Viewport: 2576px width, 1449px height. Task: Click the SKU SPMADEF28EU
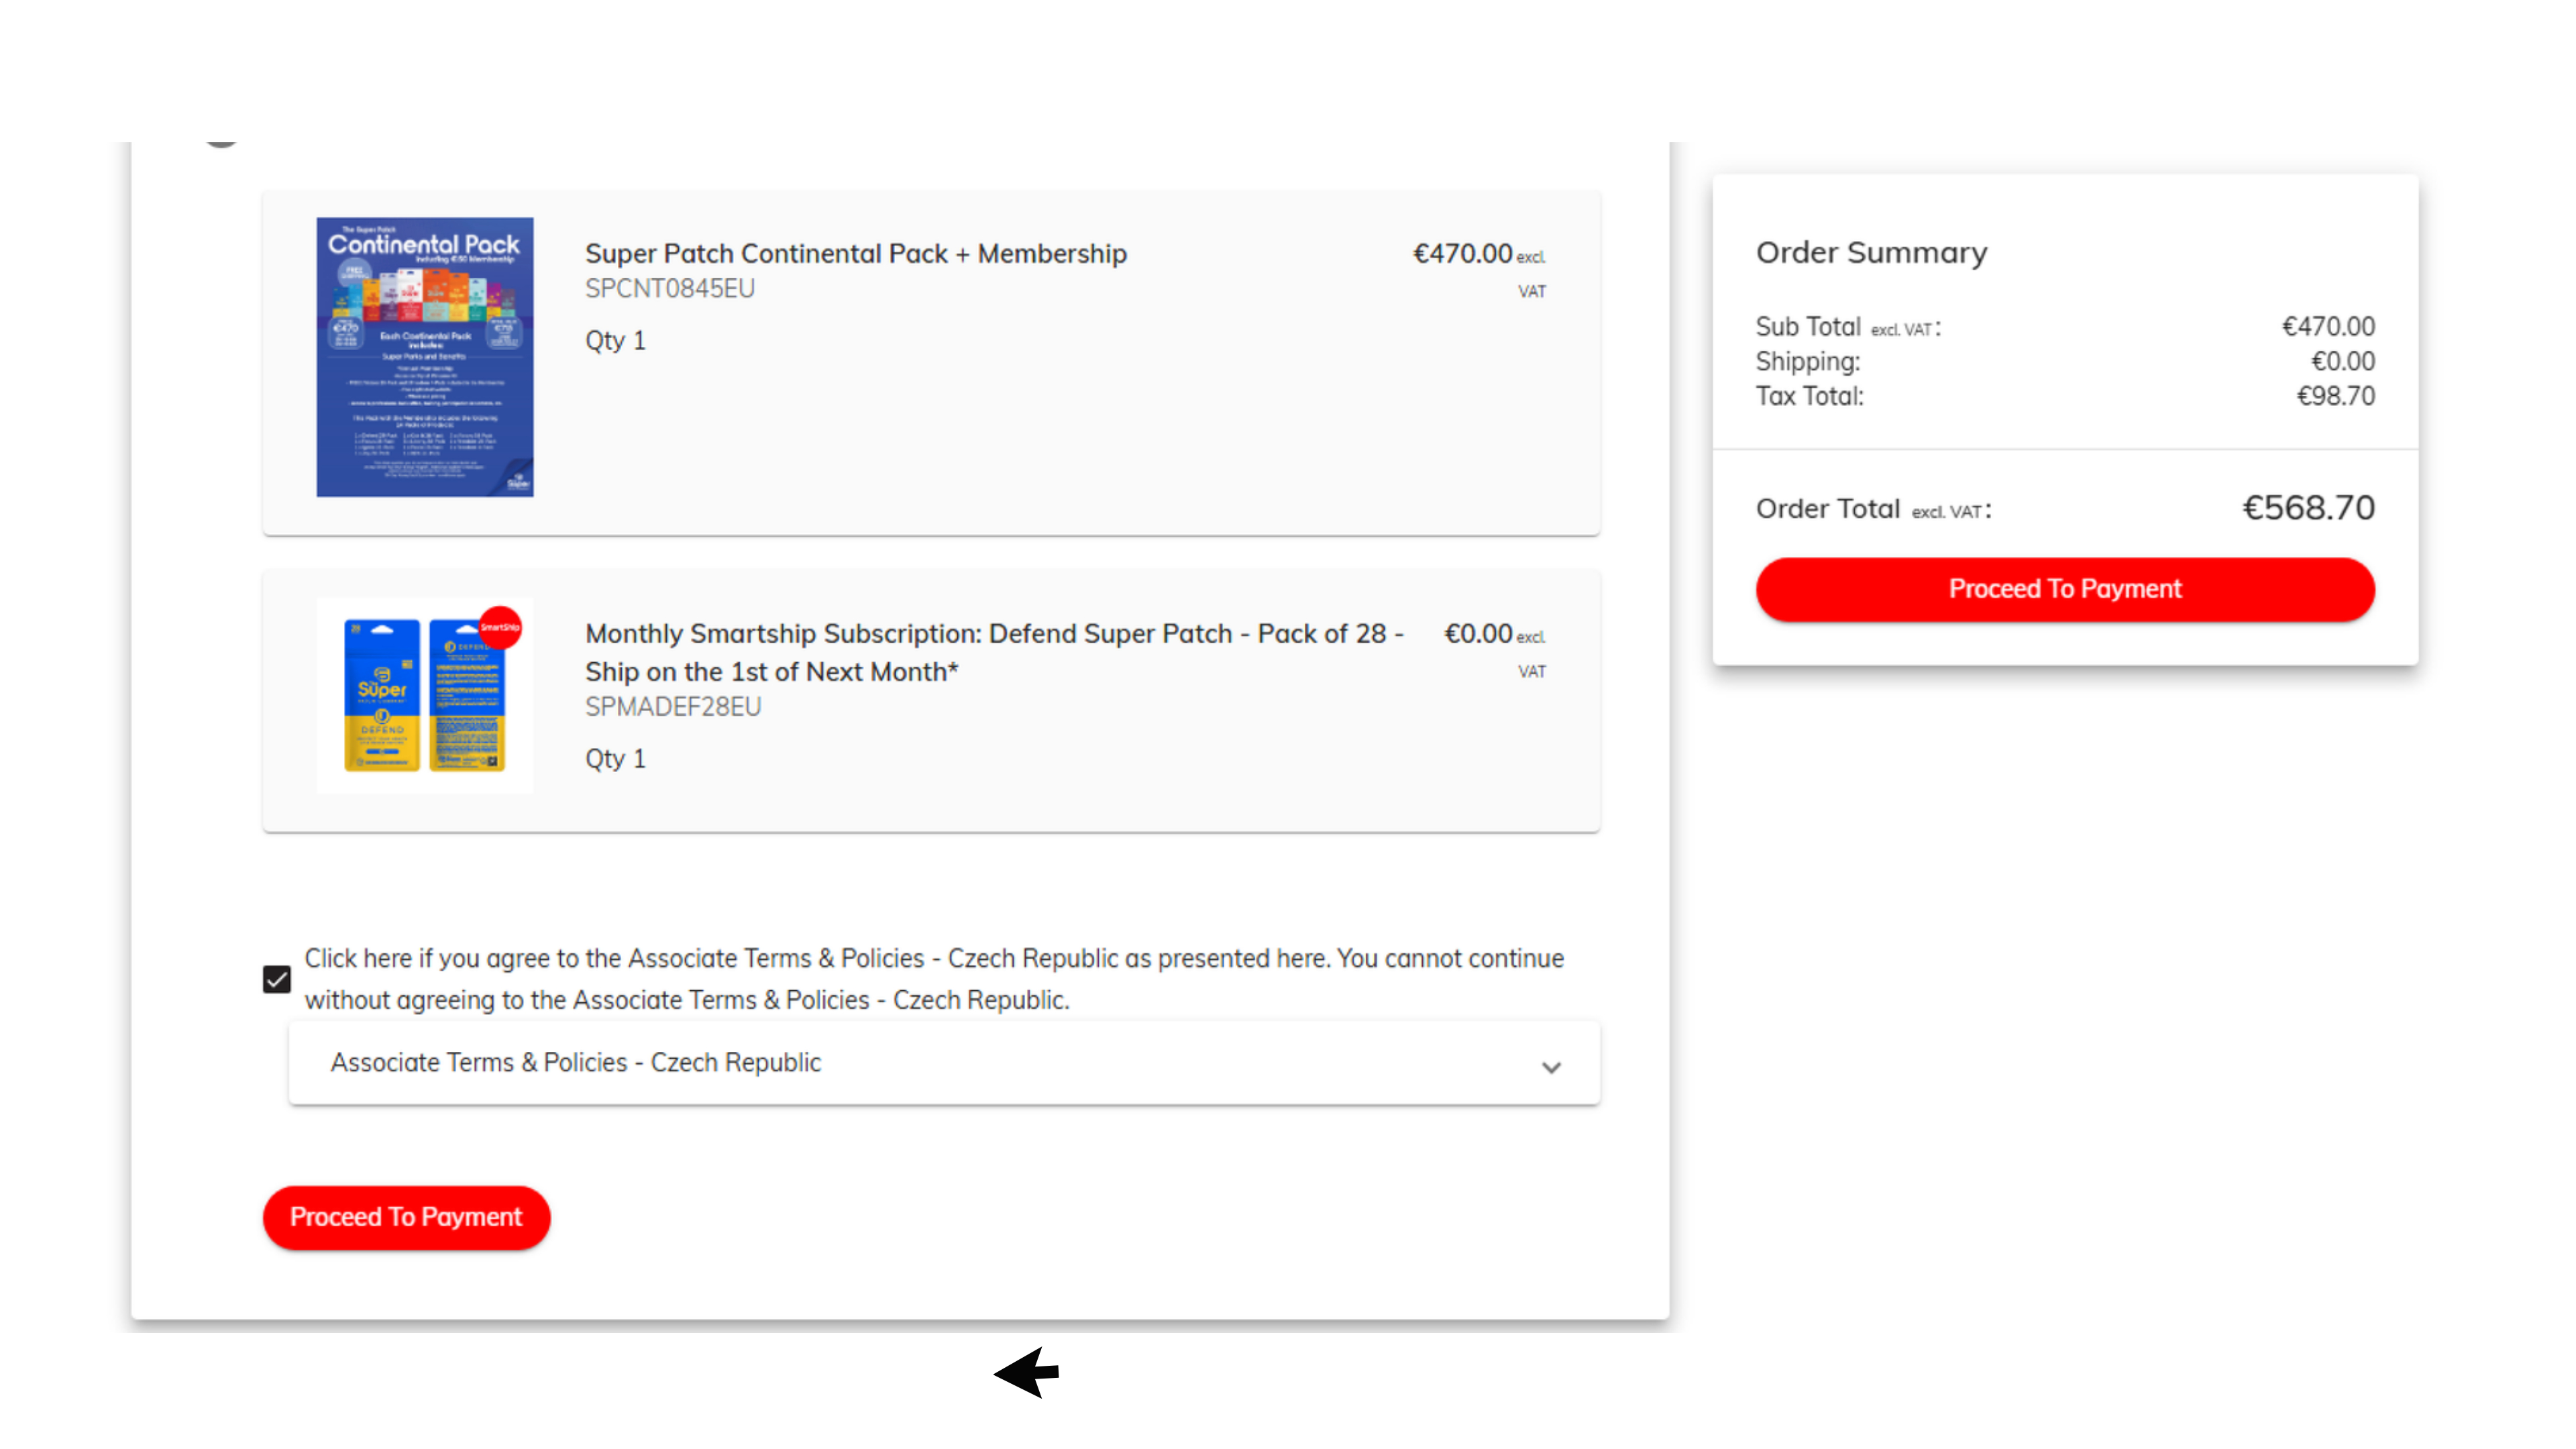point(673,707)
